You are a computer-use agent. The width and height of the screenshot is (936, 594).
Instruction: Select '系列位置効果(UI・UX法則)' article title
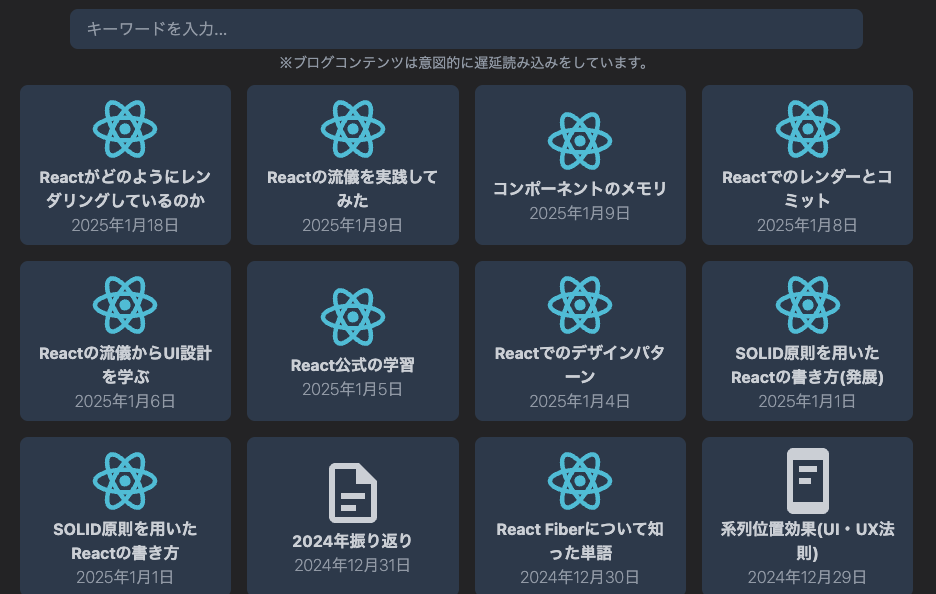coord(807,540)
